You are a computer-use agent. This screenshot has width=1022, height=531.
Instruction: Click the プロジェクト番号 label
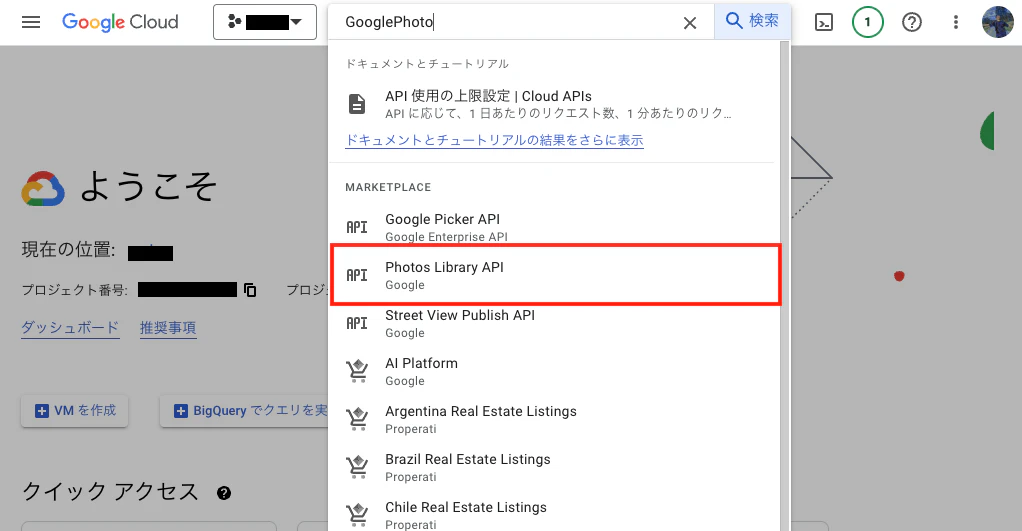(x=74, y=290)
